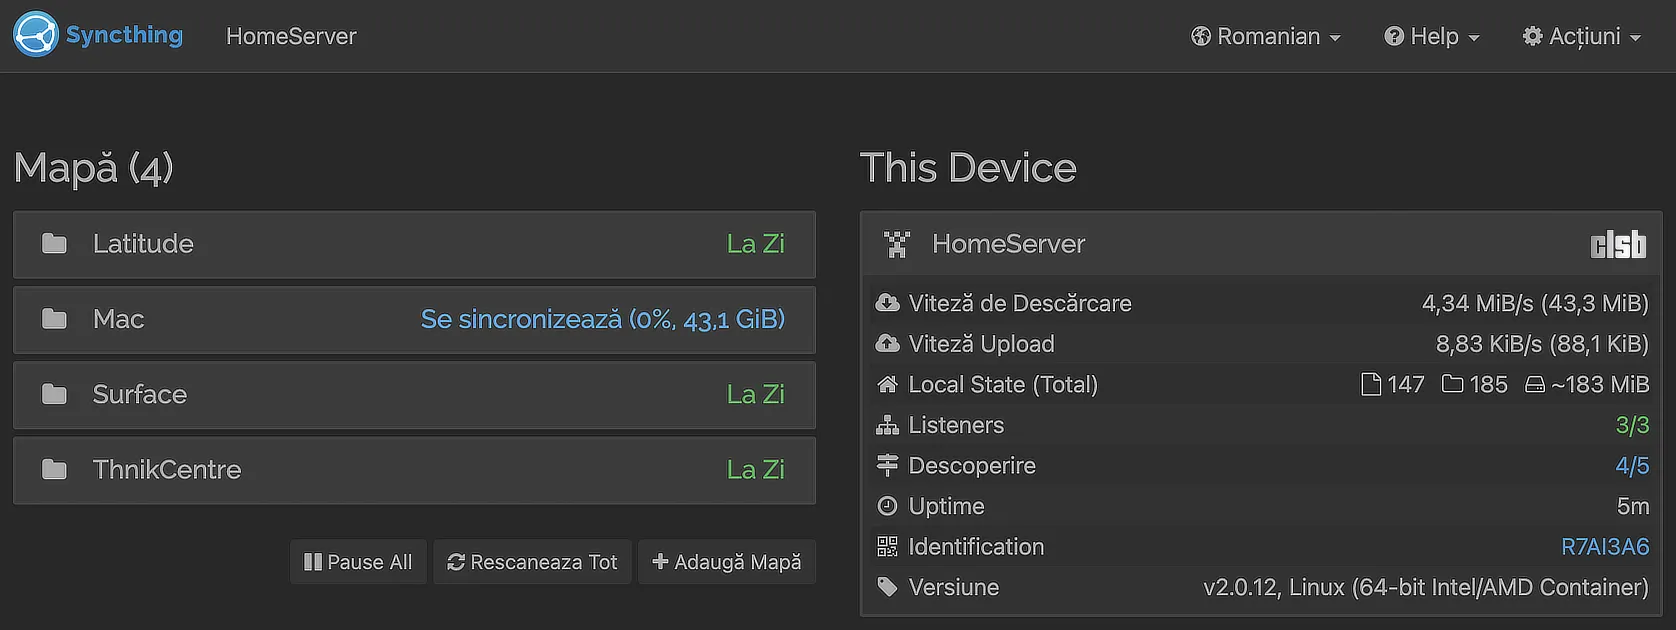Viewport: 1676px width, 630px height.
Task: Click the folder icon beside Mac
Action: click(x=54, y=319)
